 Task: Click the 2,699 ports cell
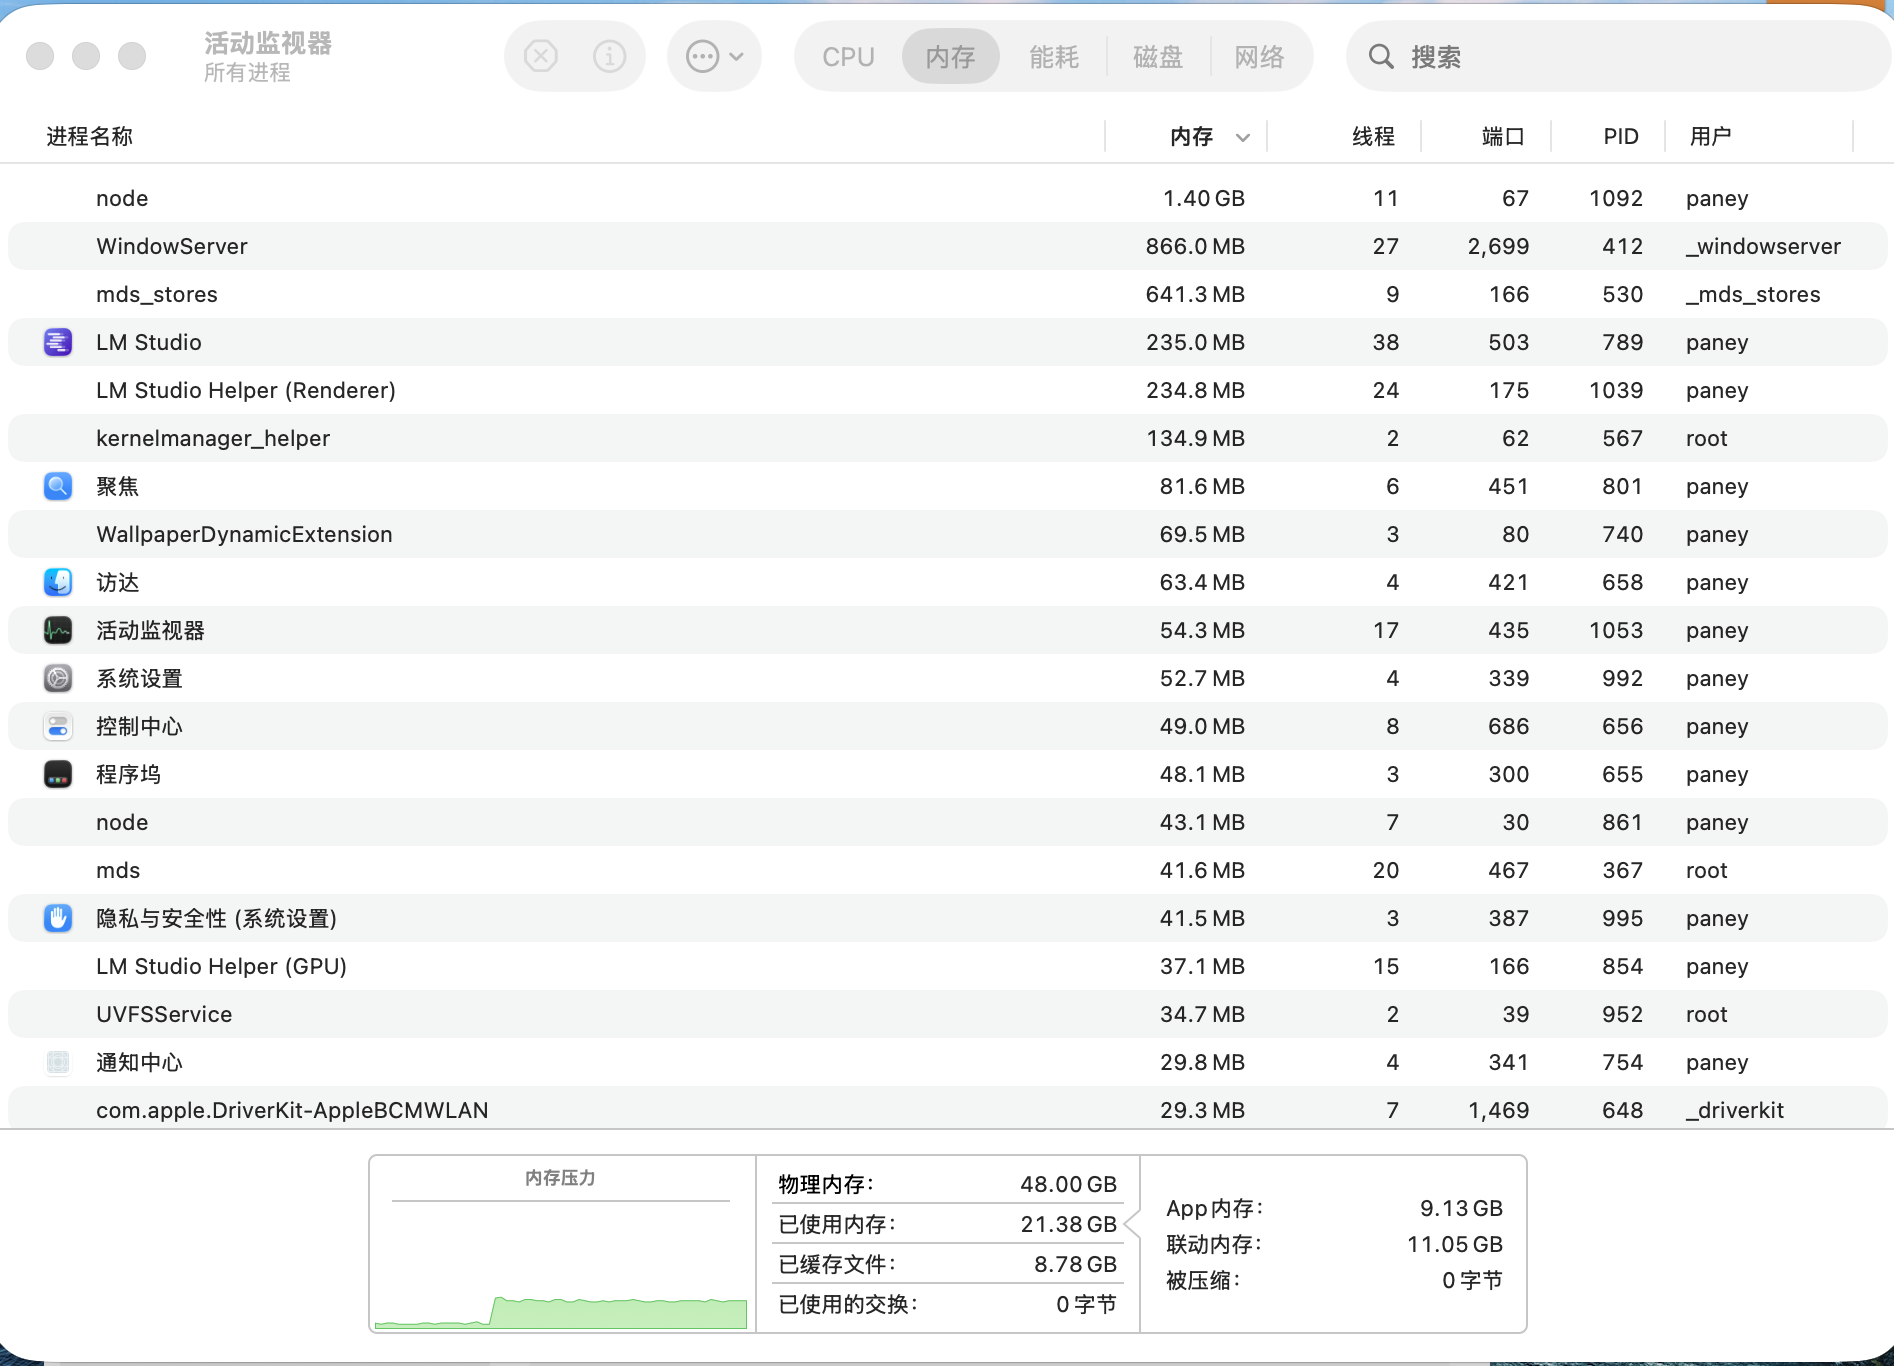click(x=1498, y=246)
